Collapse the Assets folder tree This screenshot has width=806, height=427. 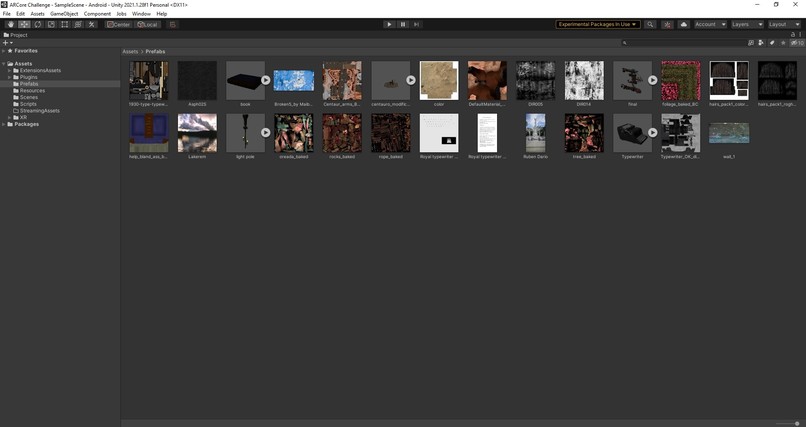(4, 64)
